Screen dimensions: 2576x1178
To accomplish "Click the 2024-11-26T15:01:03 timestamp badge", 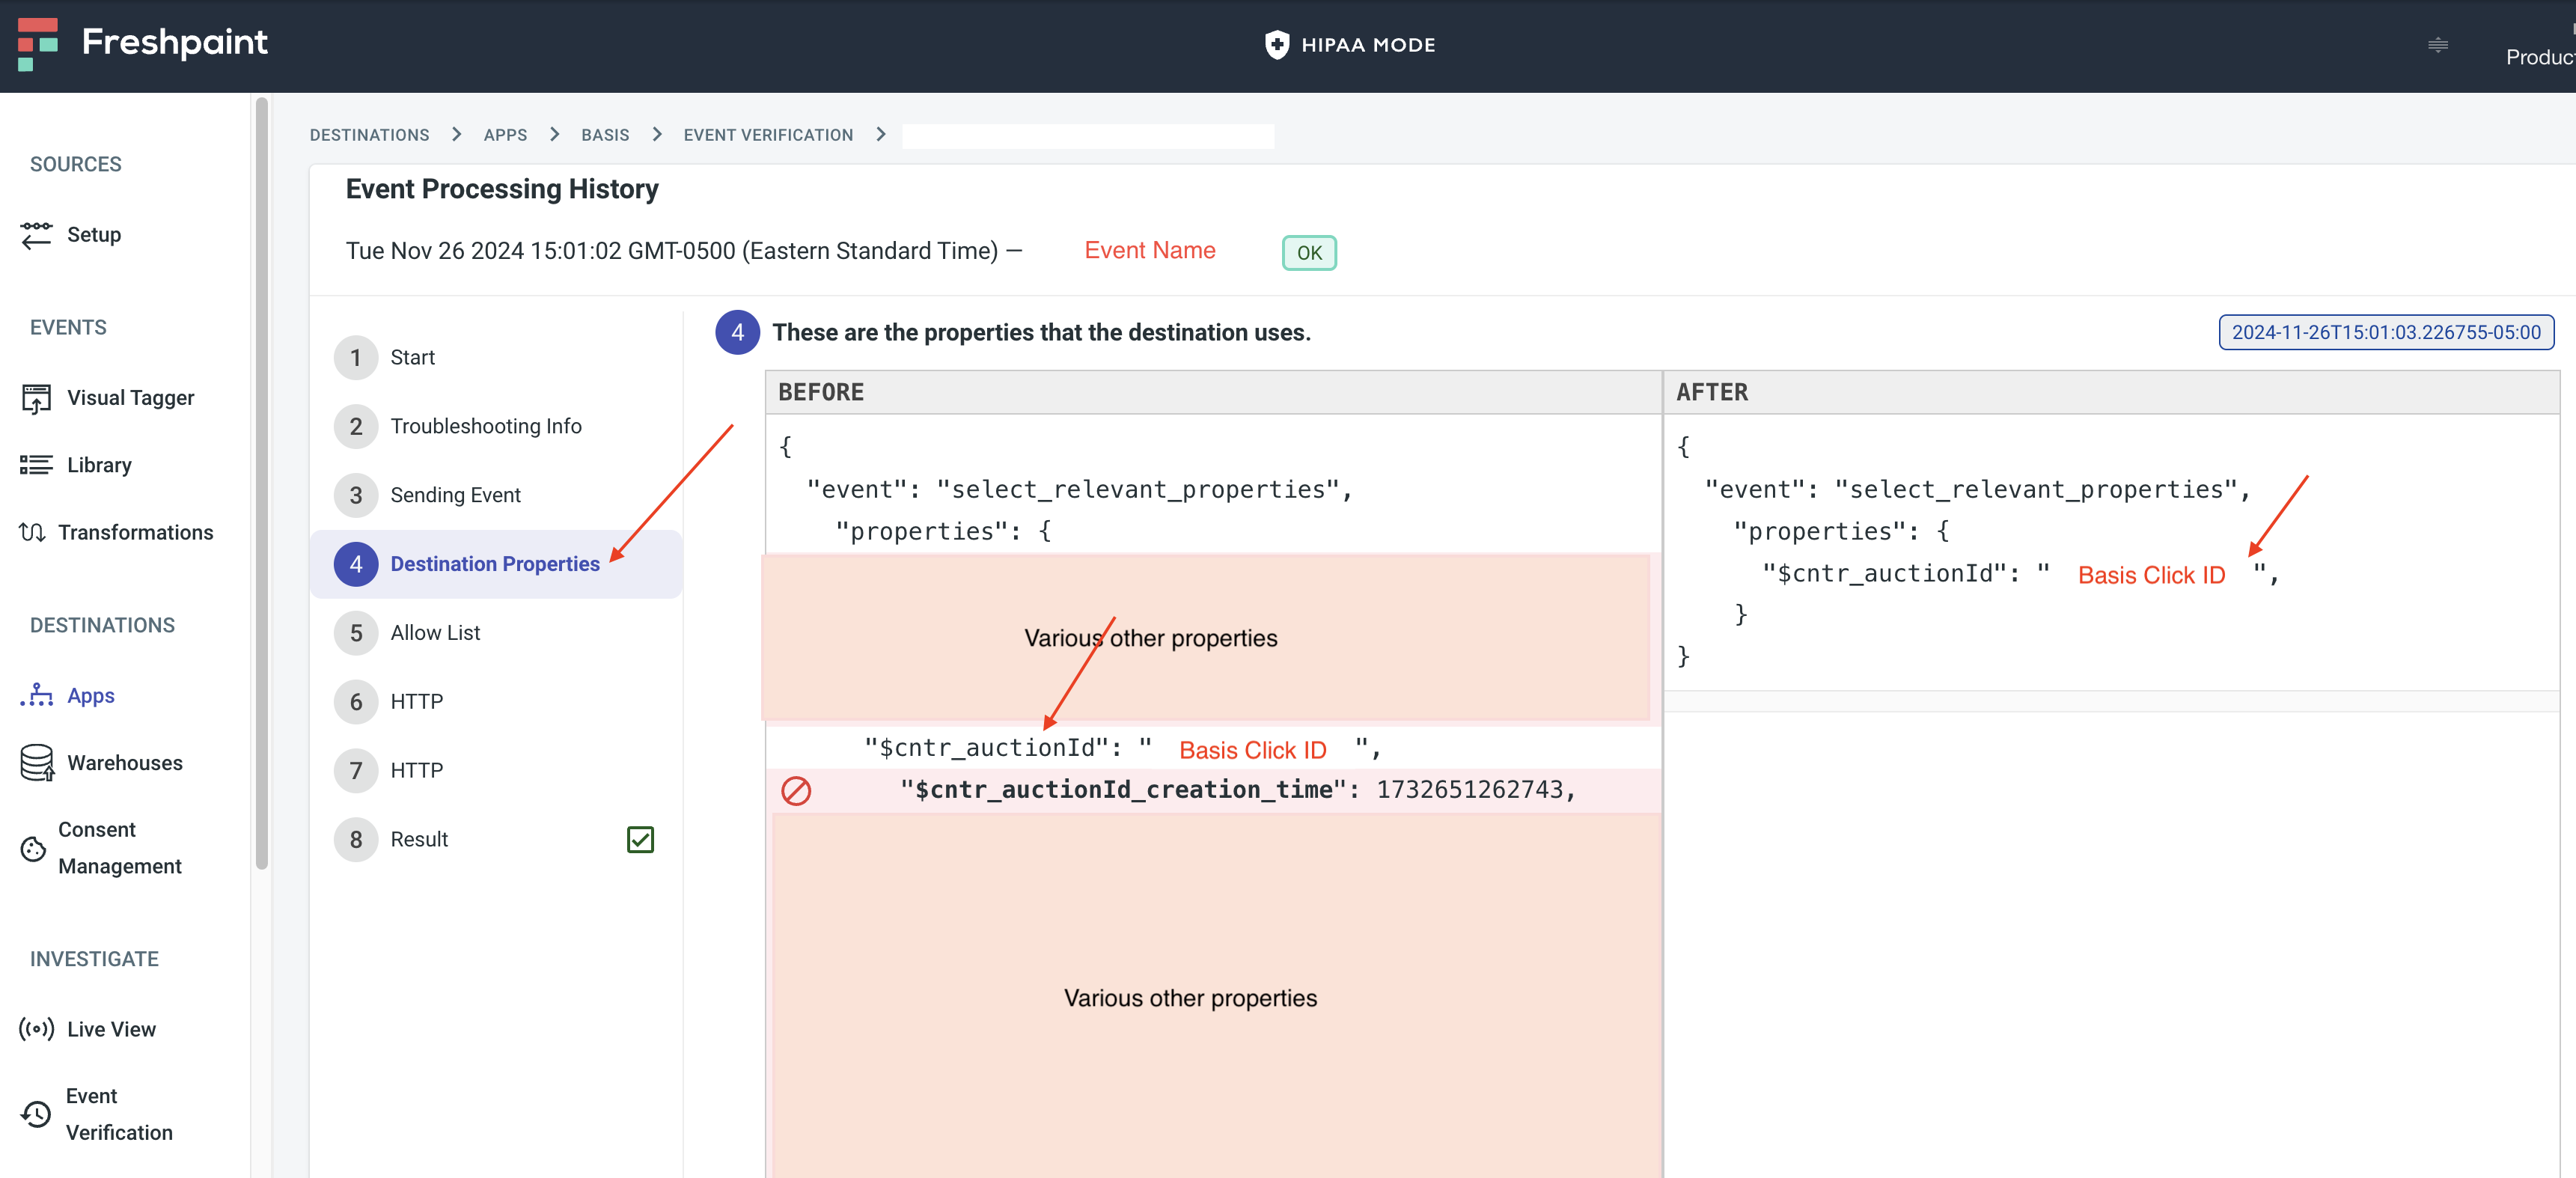I will pos(2385,332).
